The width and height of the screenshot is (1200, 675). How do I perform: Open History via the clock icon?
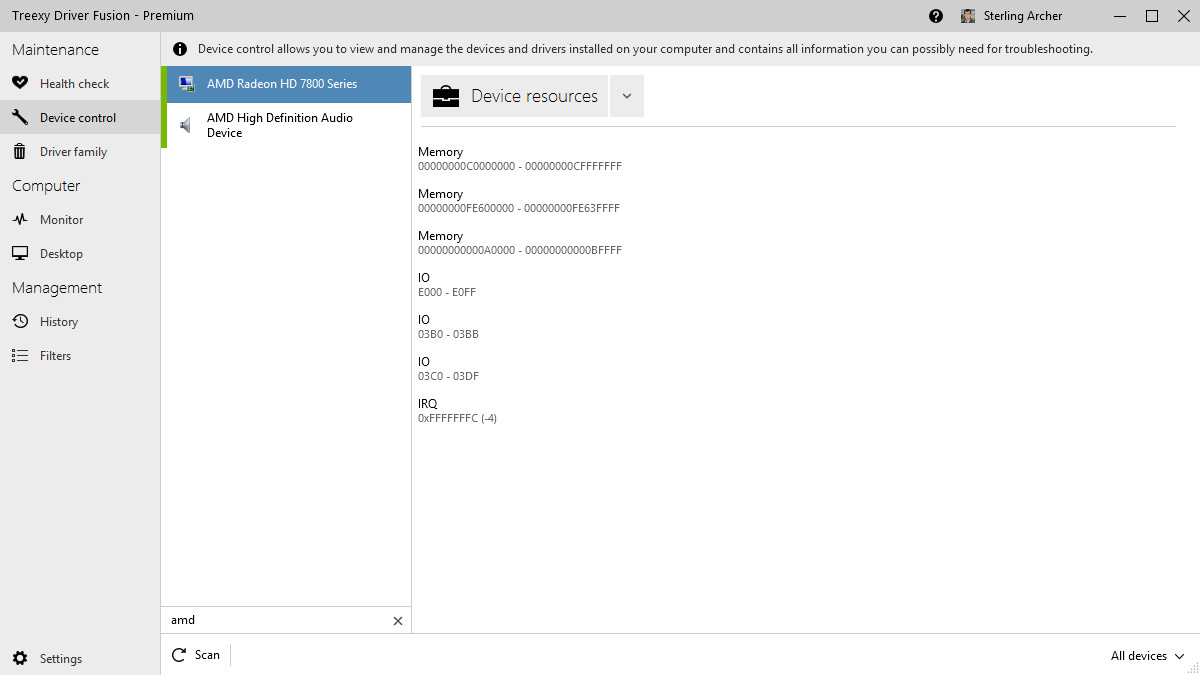point(20,321)
